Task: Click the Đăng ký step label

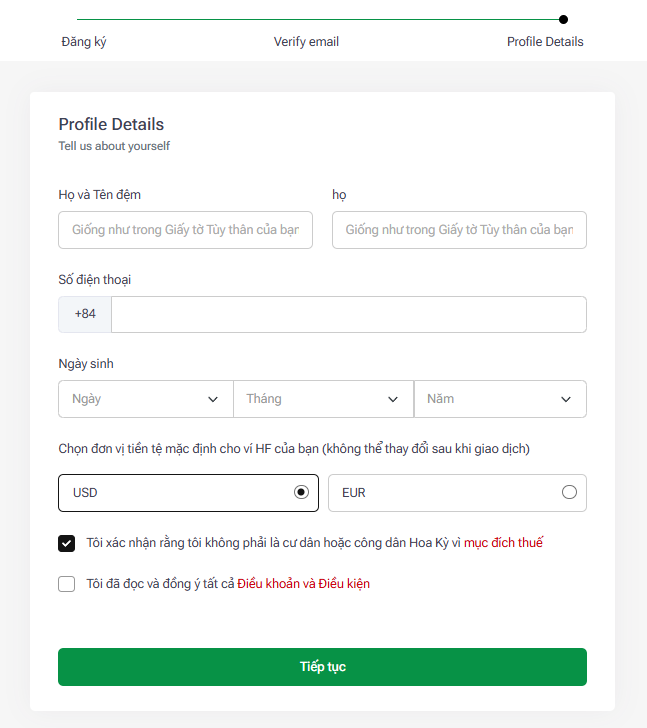Action: coord(84,42)
